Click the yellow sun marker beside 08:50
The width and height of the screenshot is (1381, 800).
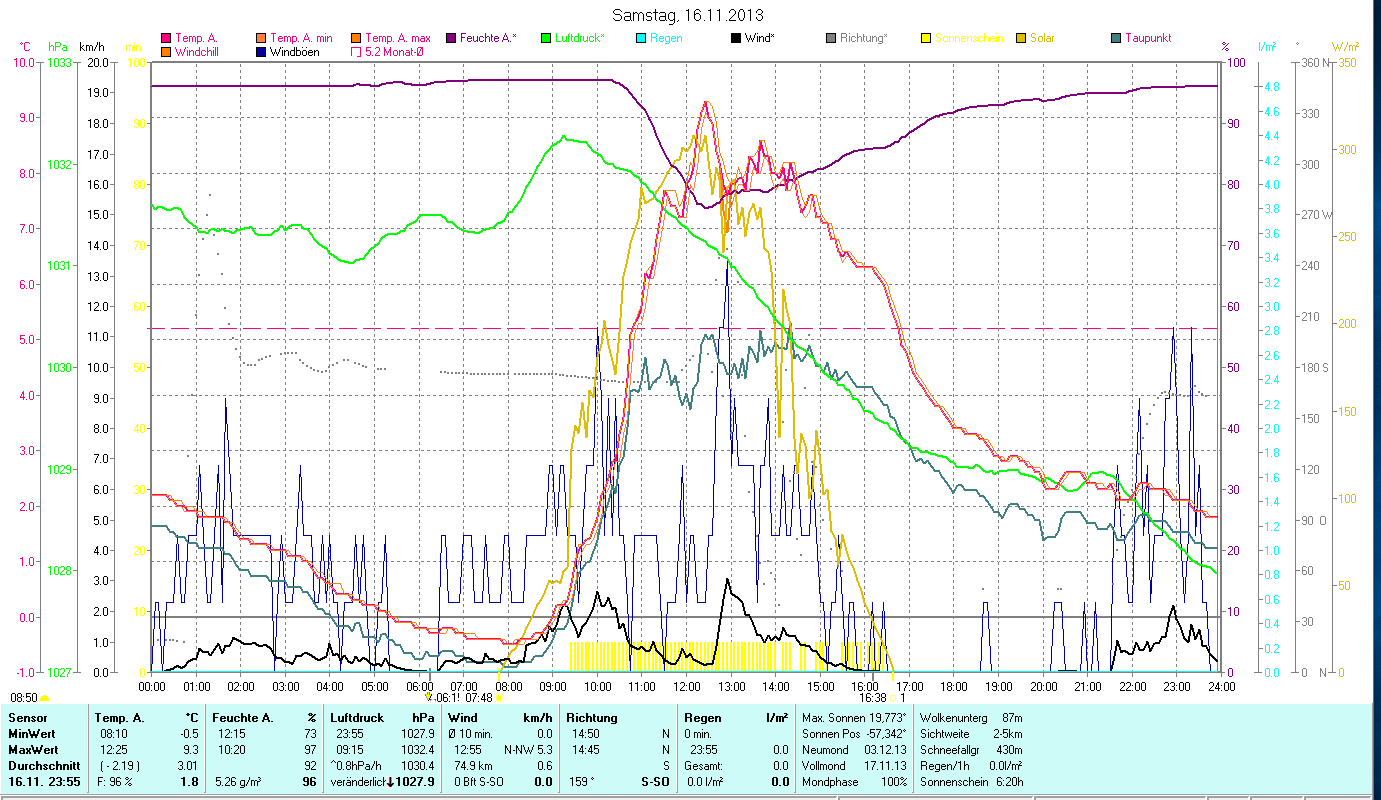[45, 698]
